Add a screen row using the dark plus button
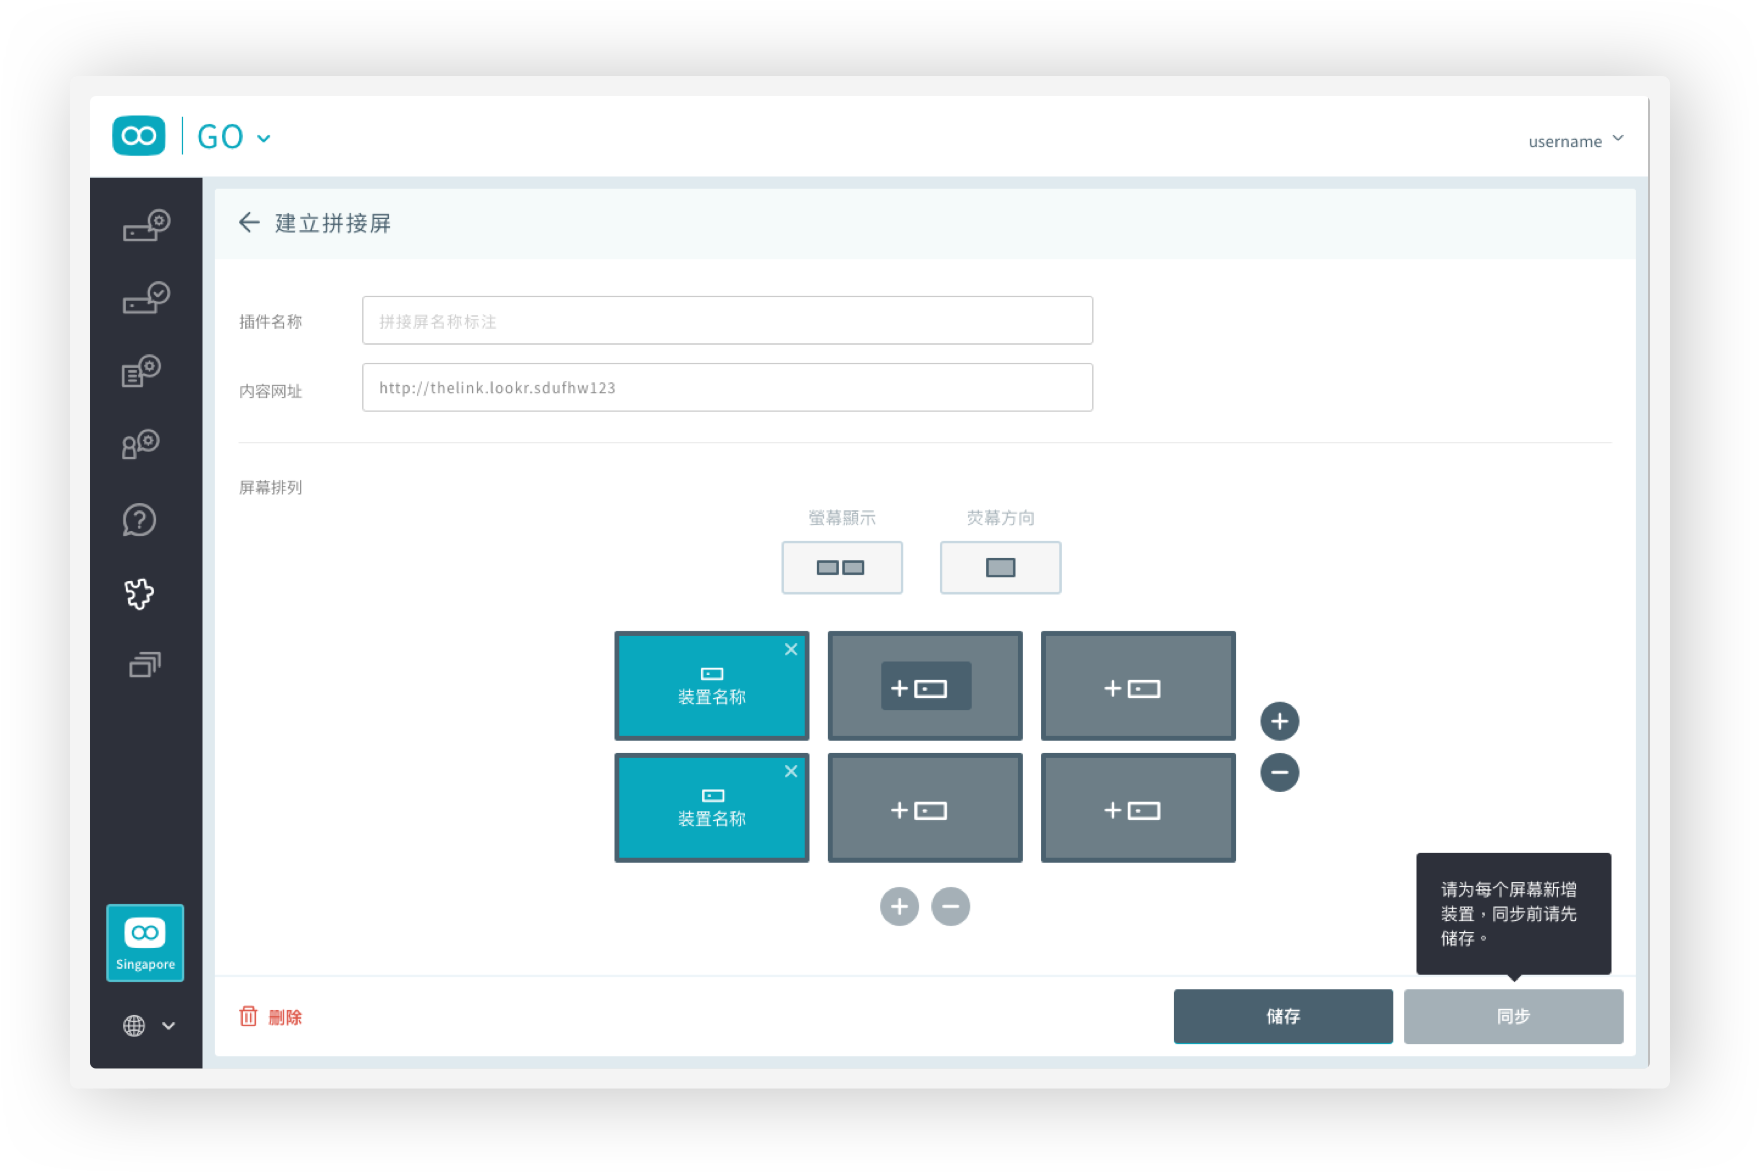 tap(1279, 721)
